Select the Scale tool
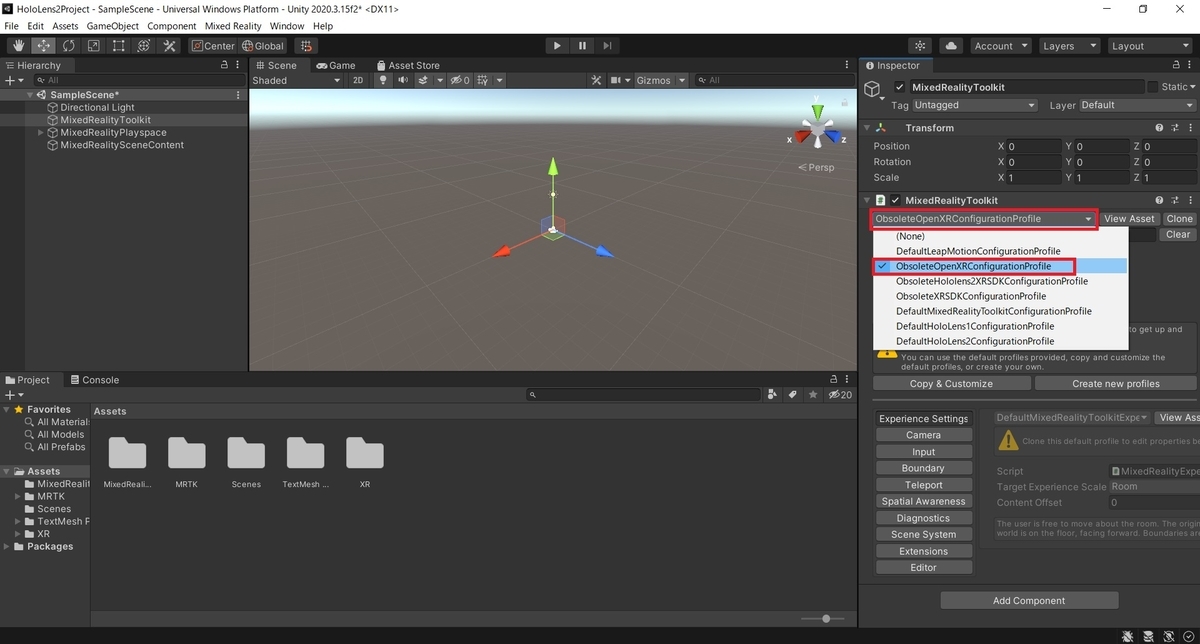The width and height of the screenshot is (1200, 644). tap(94, 46)
